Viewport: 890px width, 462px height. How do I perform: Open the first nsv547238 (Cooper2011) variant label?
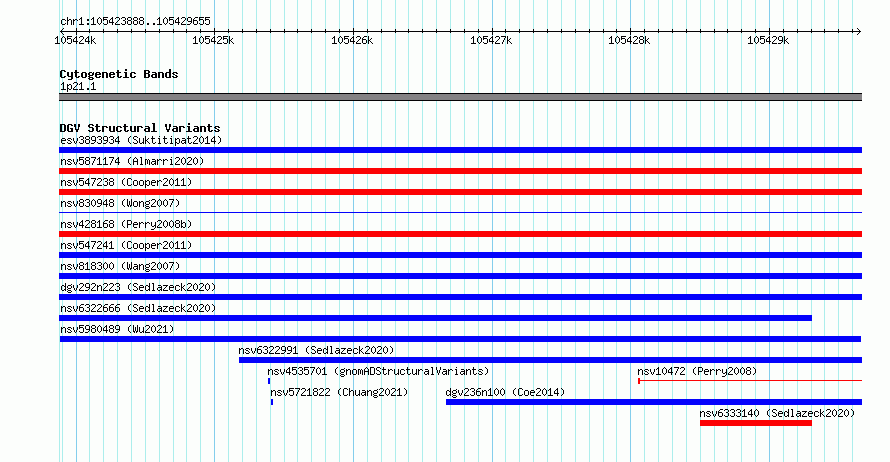coord(126,182)
